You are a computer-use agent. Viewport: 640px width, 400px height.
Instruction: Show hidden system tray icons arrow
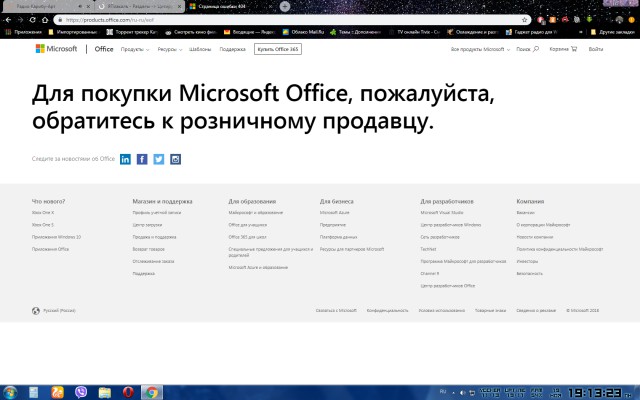pos(453,393)
